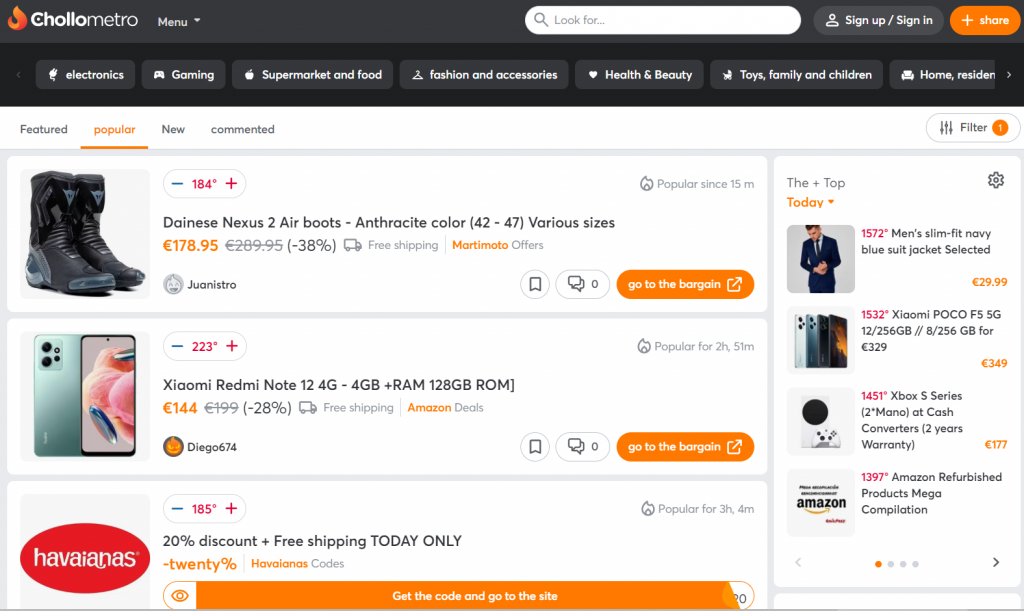Vote up the Xiaomi Redmi Note 12 deal
Image resolution: width=1024 pixels, height=611 pixels.
click(232, 347)
